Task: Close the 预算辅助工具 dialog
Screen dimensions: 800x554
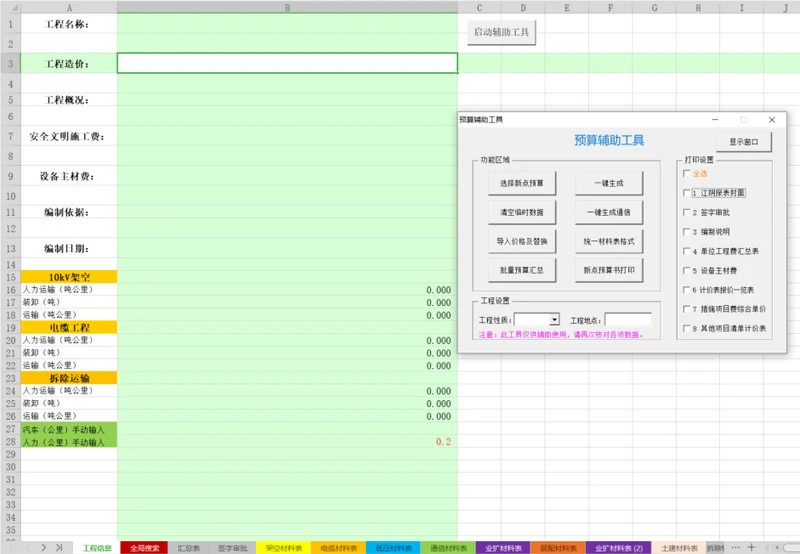Action: point(772,119)
